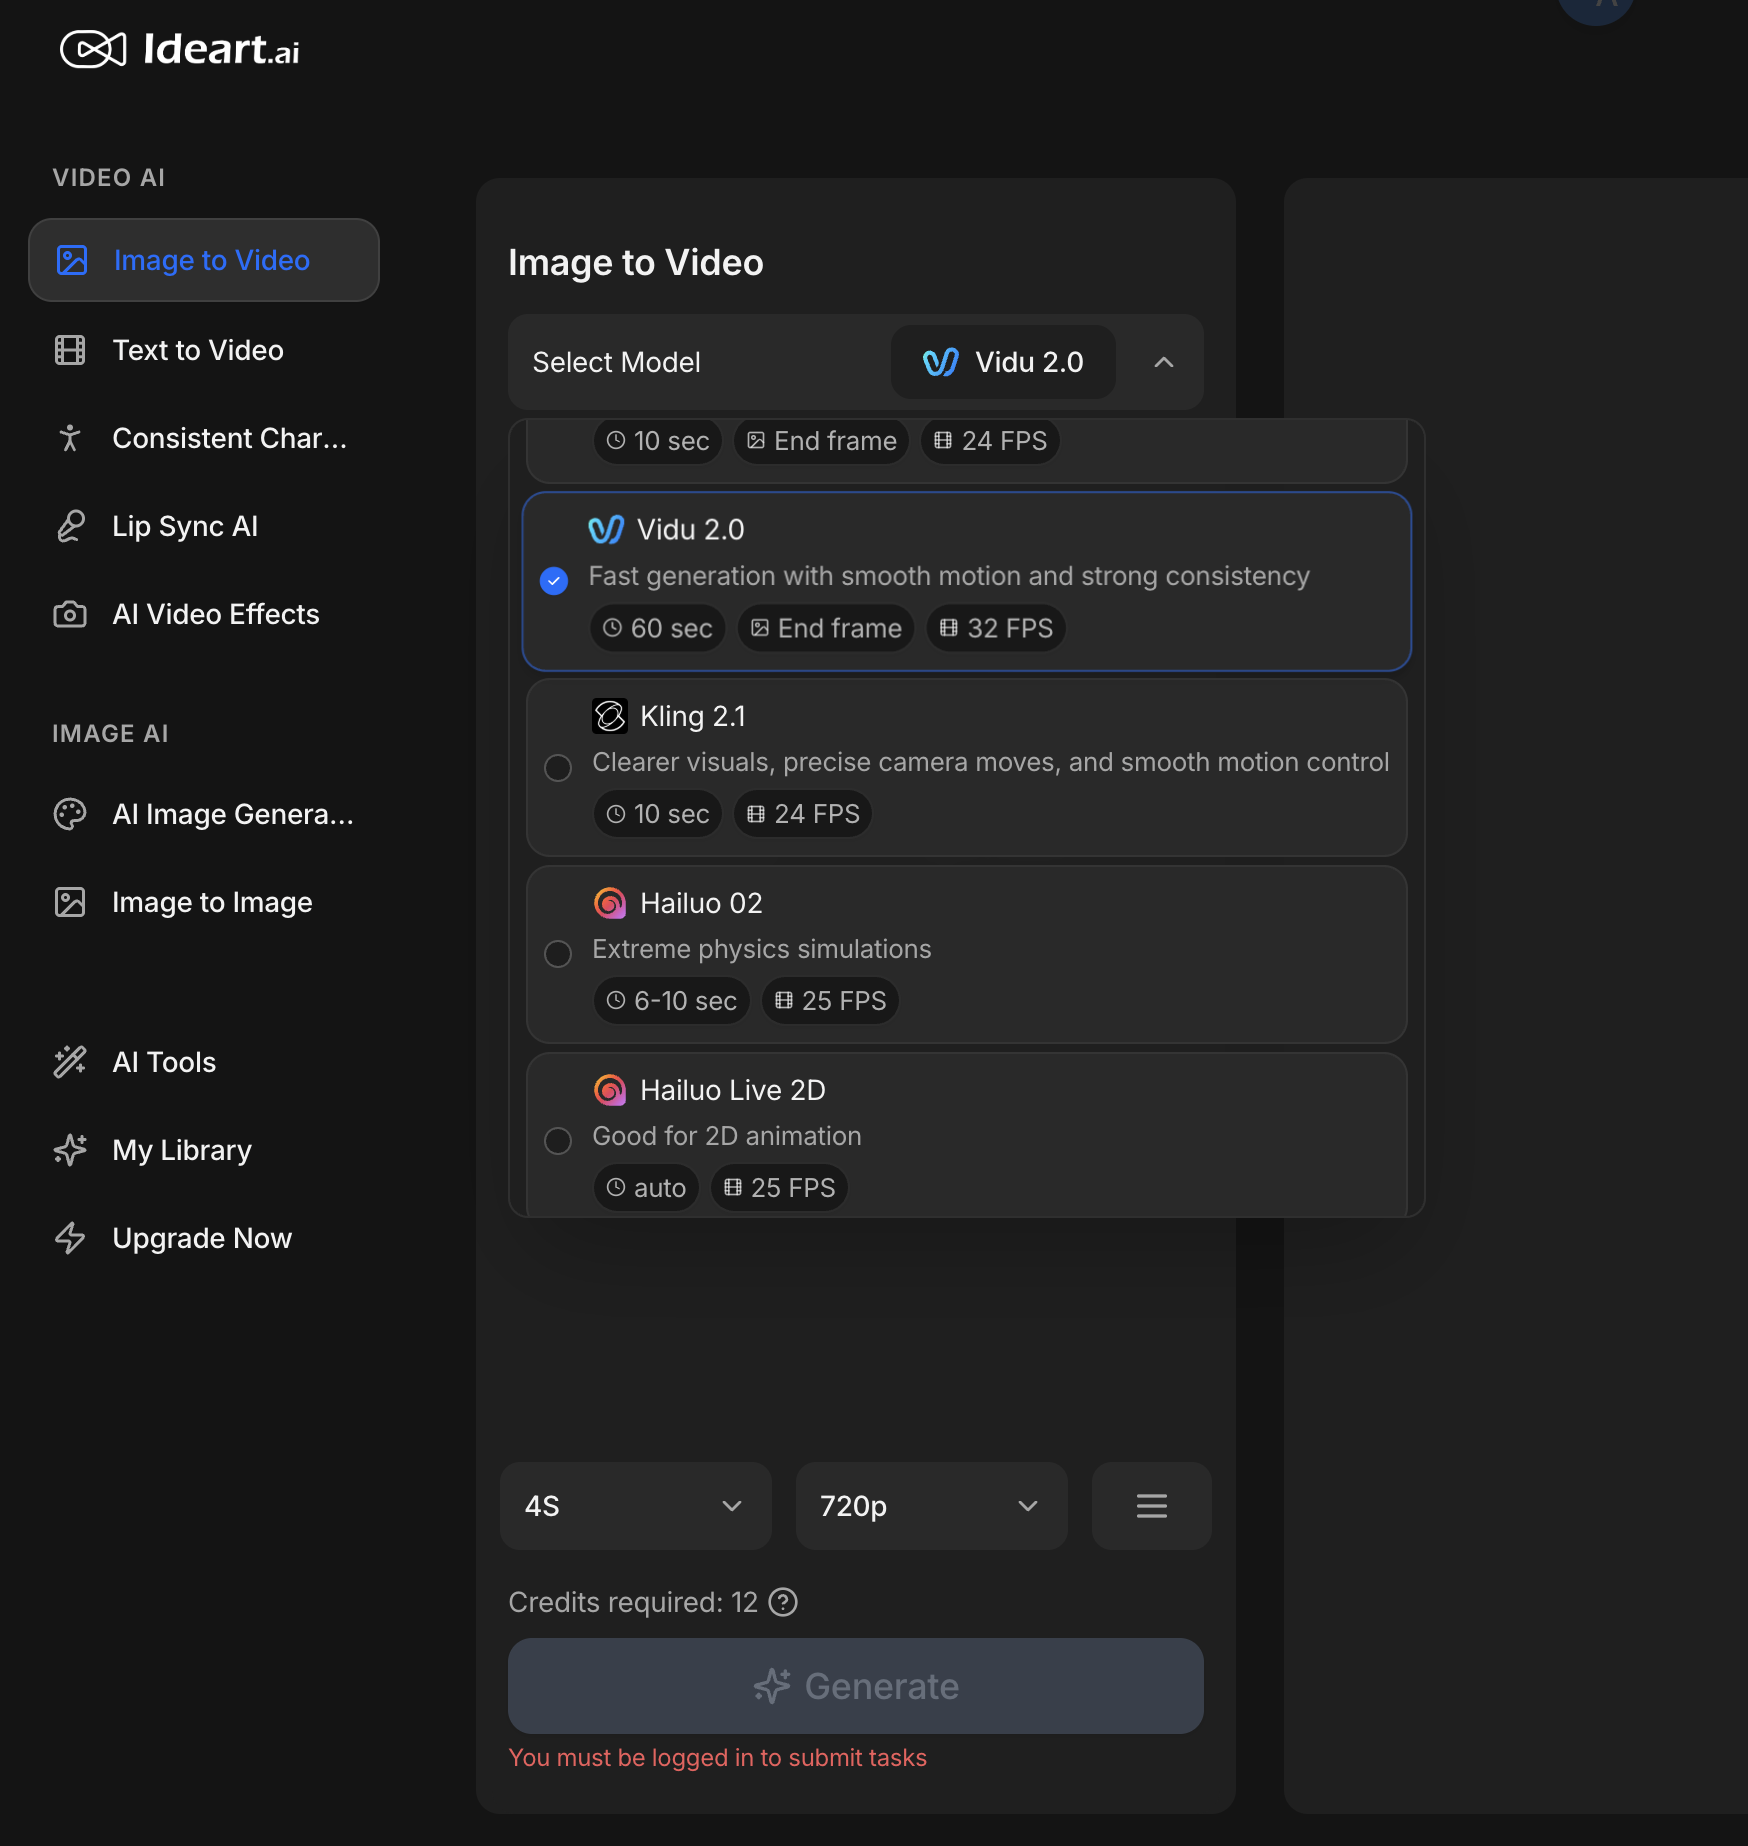Click the user avatar at top
The image size is (1748, 1846).
(1596, 8)
